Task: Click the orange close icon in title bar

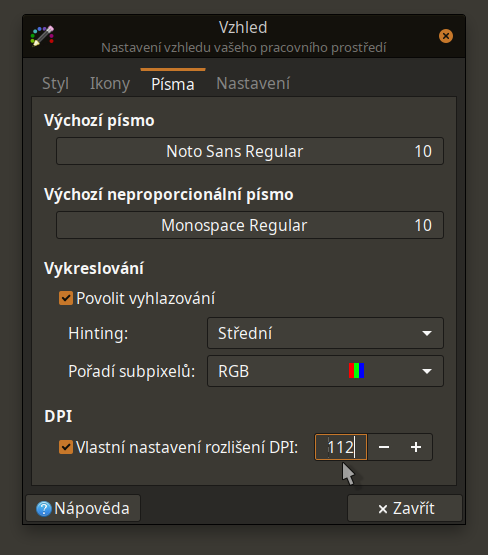Action: (446, 36)
